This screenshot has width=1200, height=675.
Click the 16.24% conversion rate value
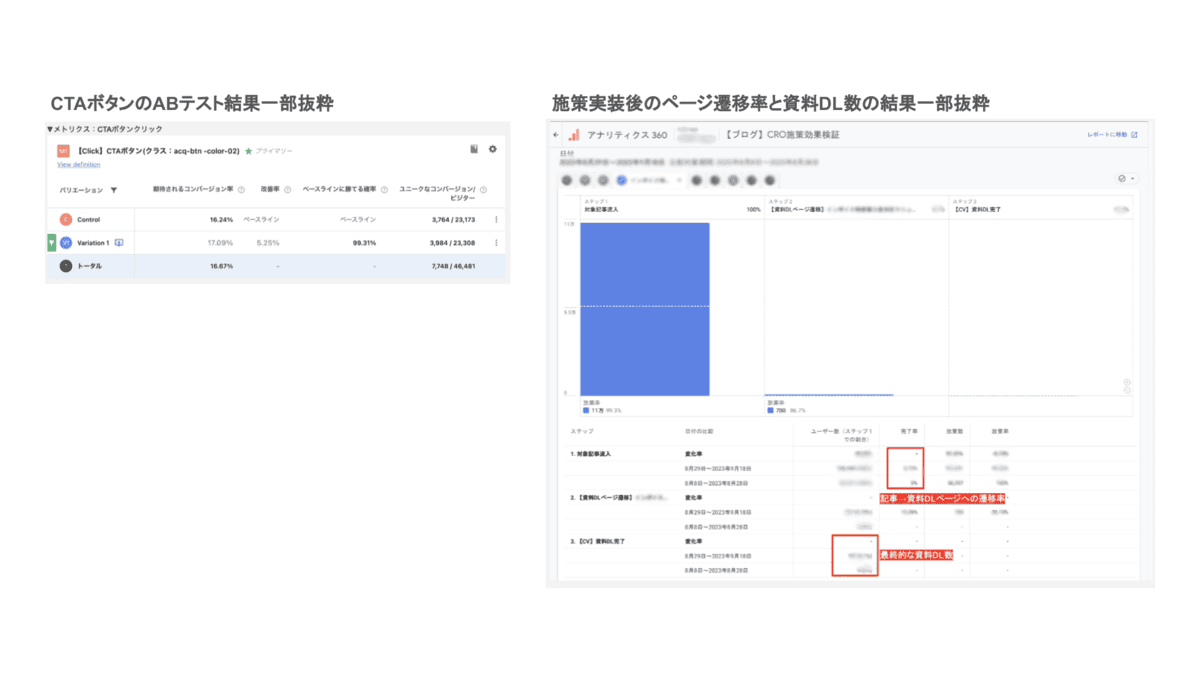pyautogui.click(x=221, y=219)
